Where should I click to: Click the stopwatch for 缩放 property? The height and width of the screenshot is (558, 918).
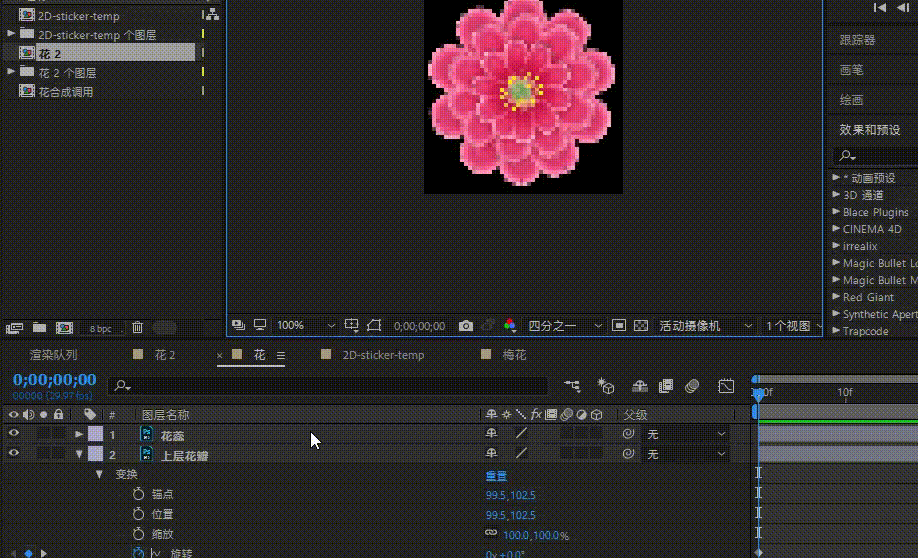(138, 533)
